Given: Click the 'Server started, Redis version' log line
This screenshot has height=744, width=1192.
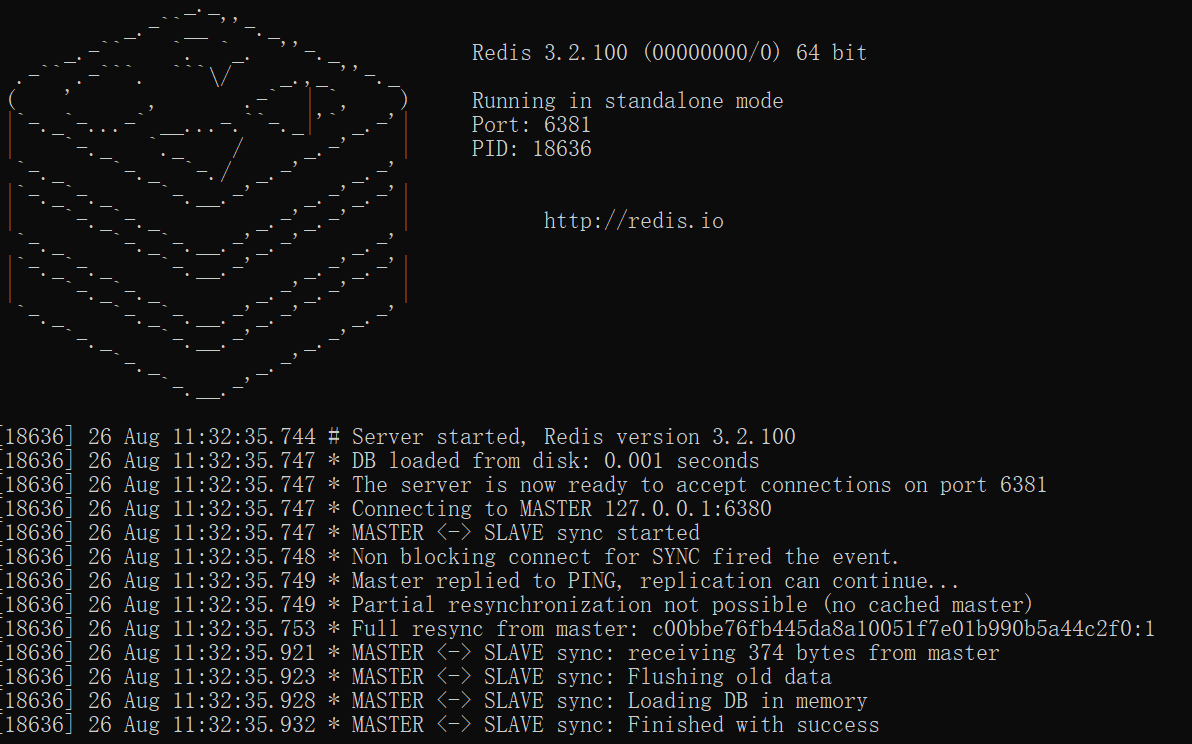Looking at the screenshot, I should point(398,437).
